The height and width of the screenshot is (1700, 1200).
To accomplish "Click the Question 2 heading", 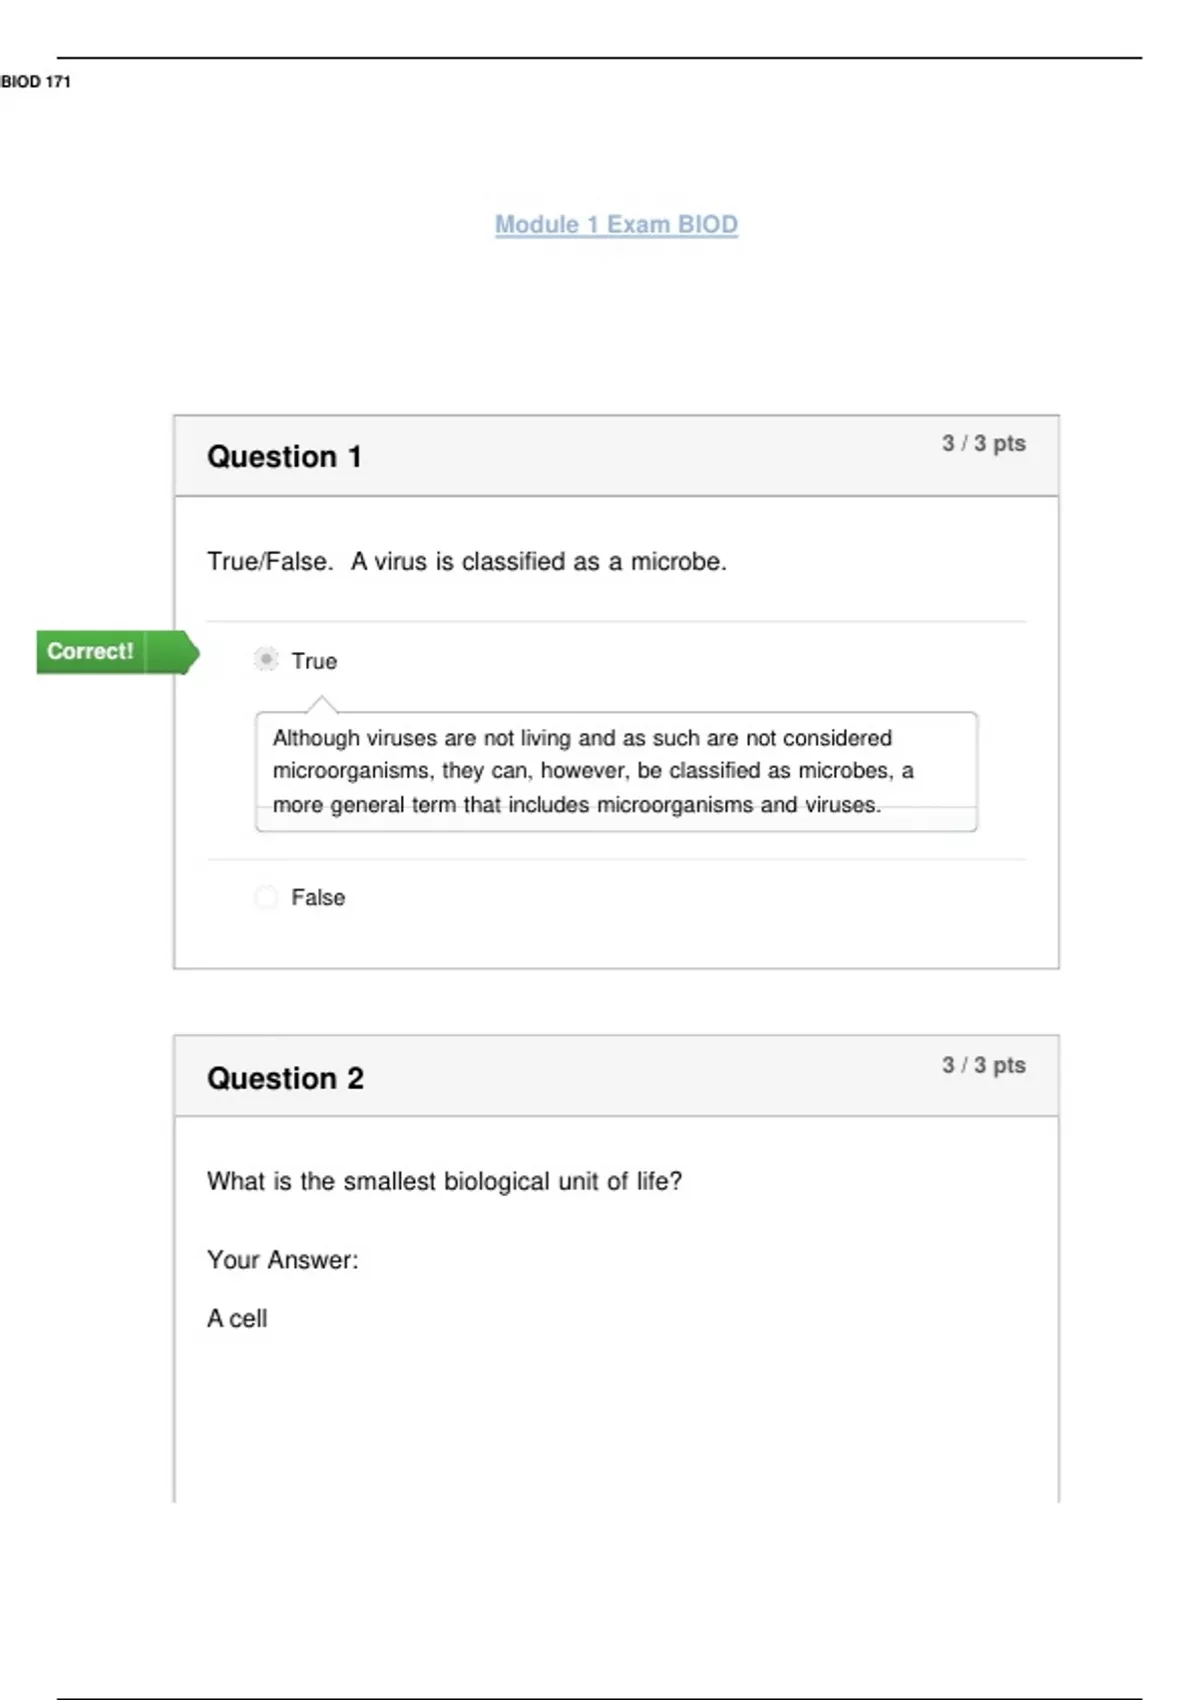I will tap(285, 1078).
